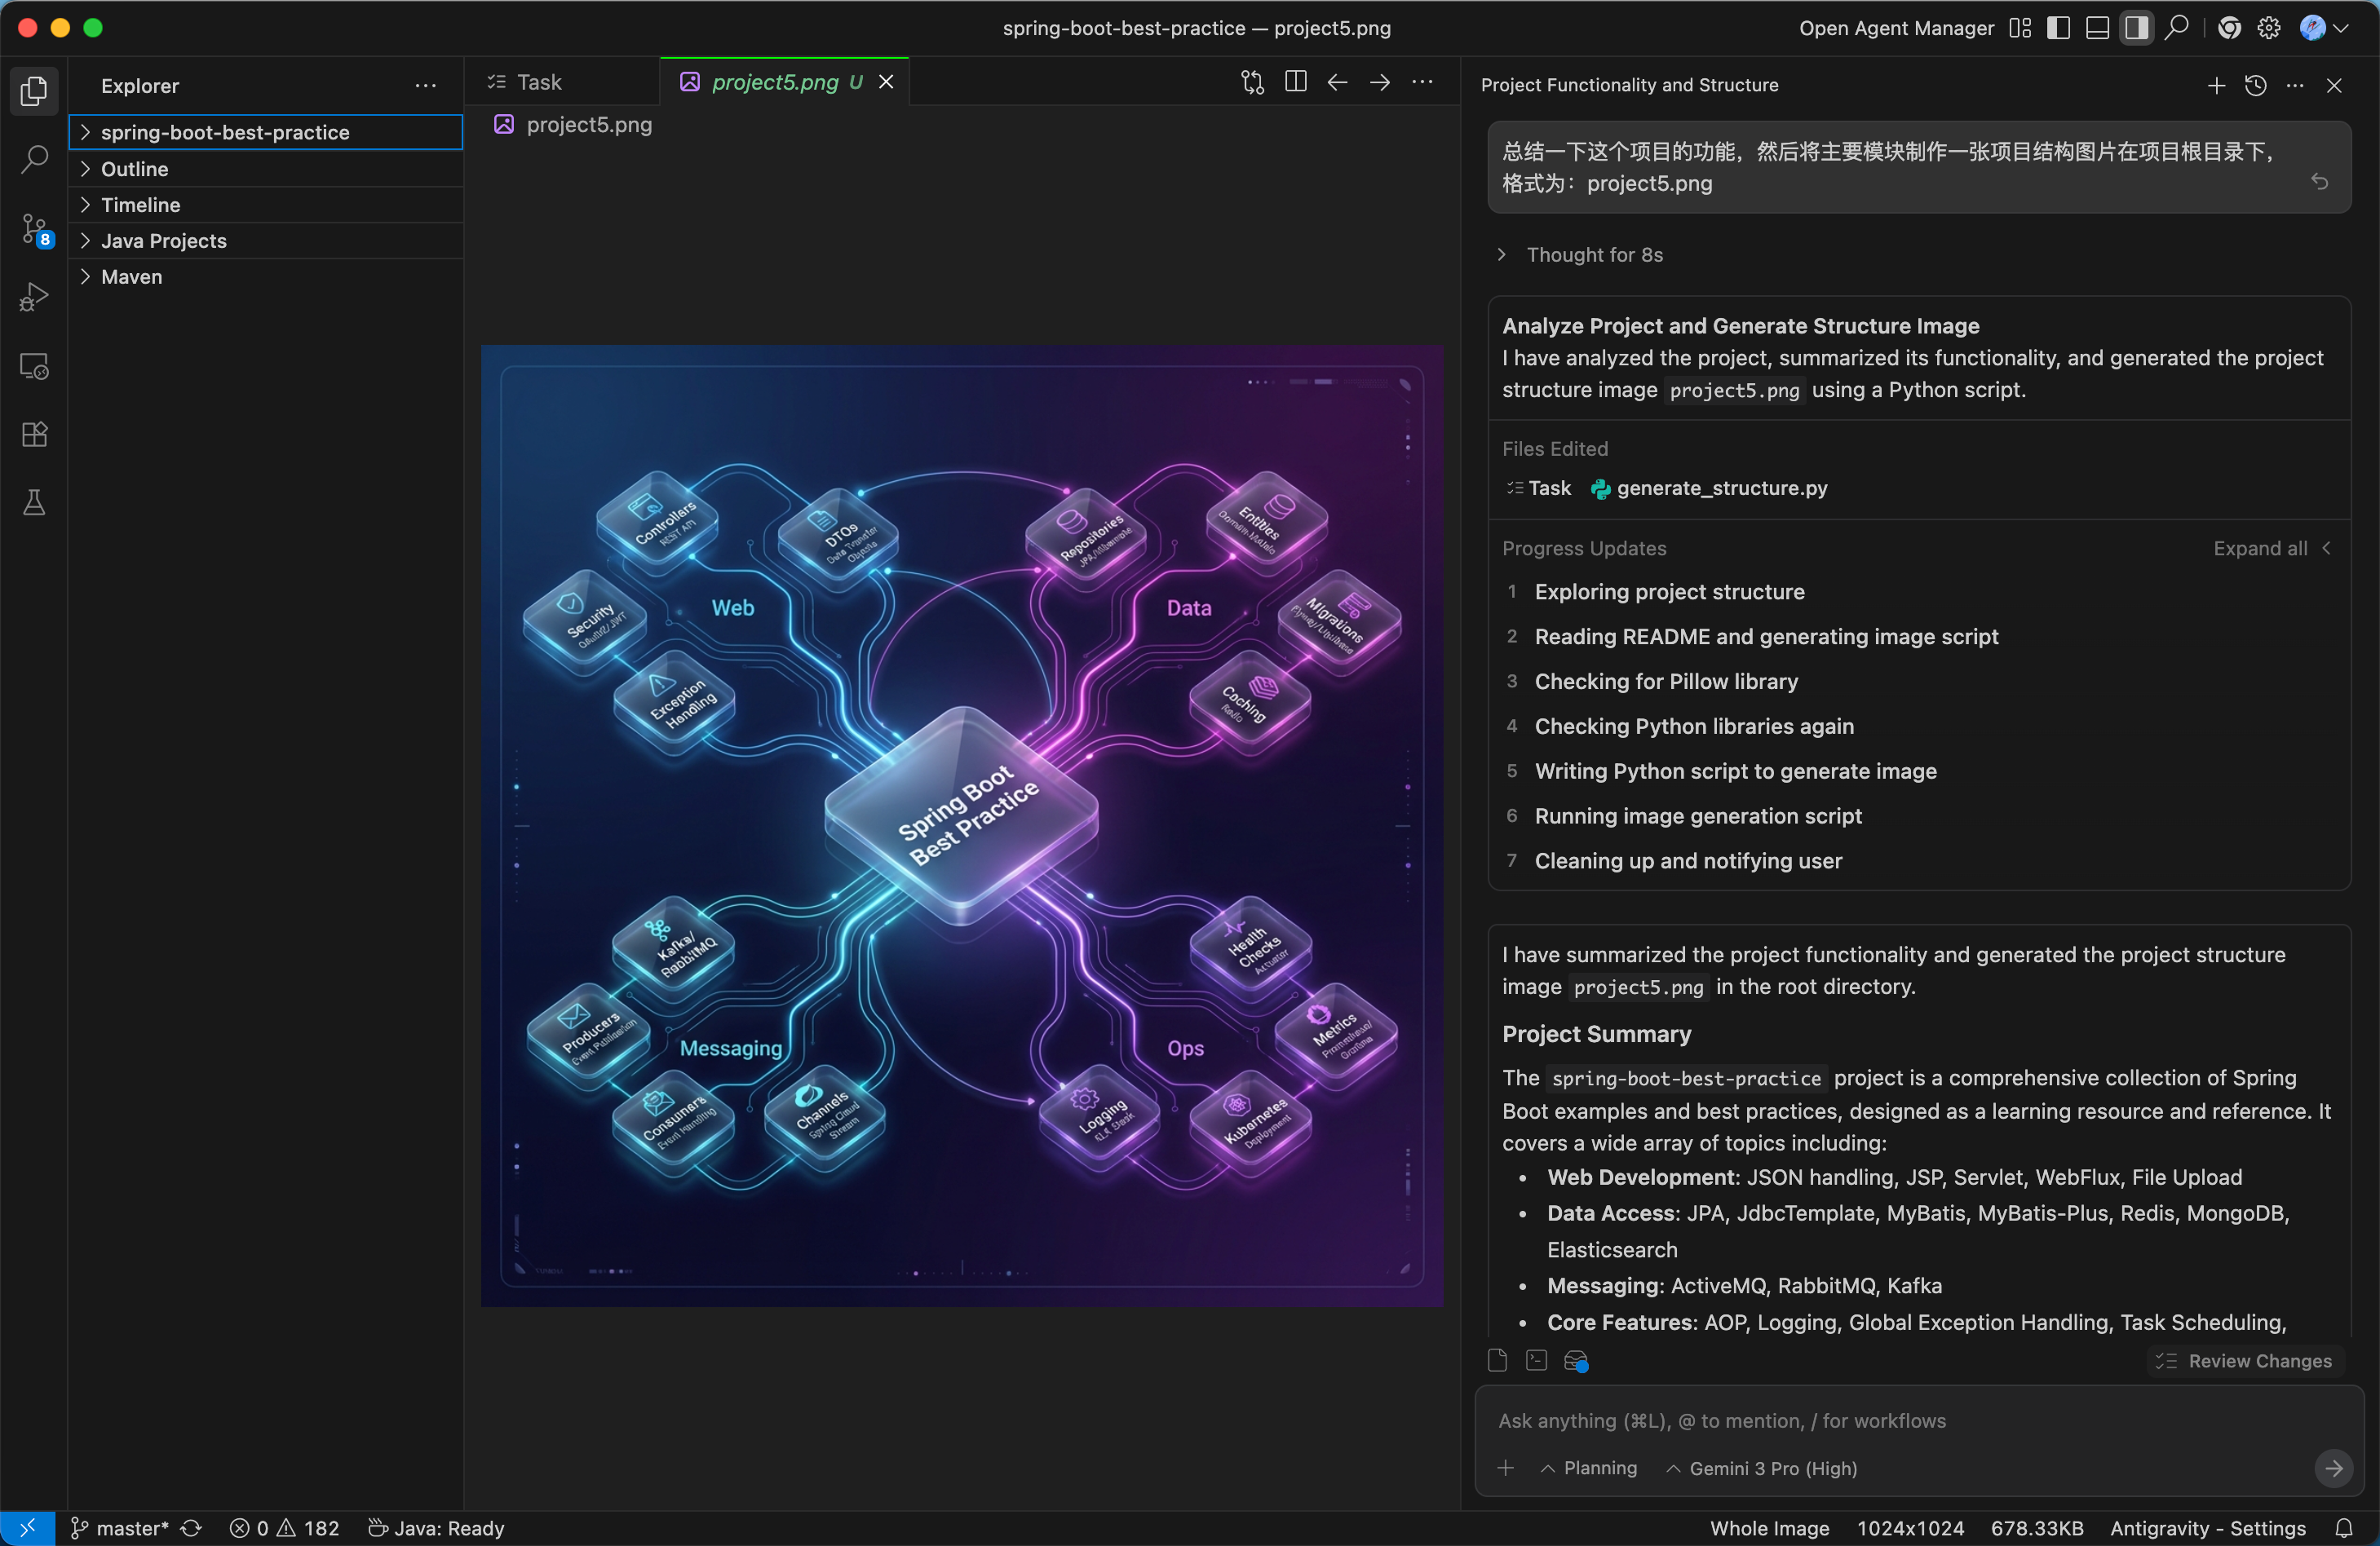The height and width of the screenshot is (1546, 2380).
Task: Open generate_structure.py from Files Edited
Action: pyautogui.click(x=1720, y=488)
